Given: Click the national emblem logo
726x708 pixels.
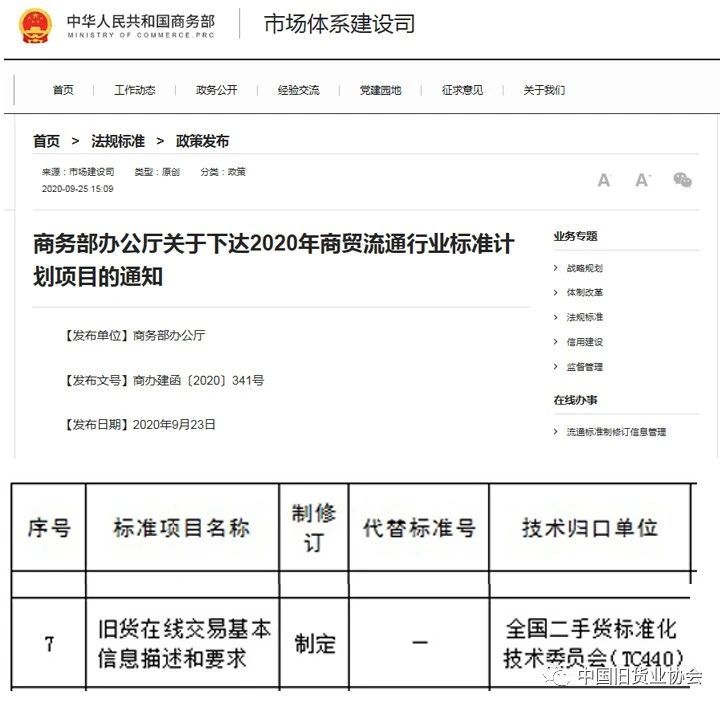Looking at the screenshot, I should pyautogui.click(x=35, y=25).
